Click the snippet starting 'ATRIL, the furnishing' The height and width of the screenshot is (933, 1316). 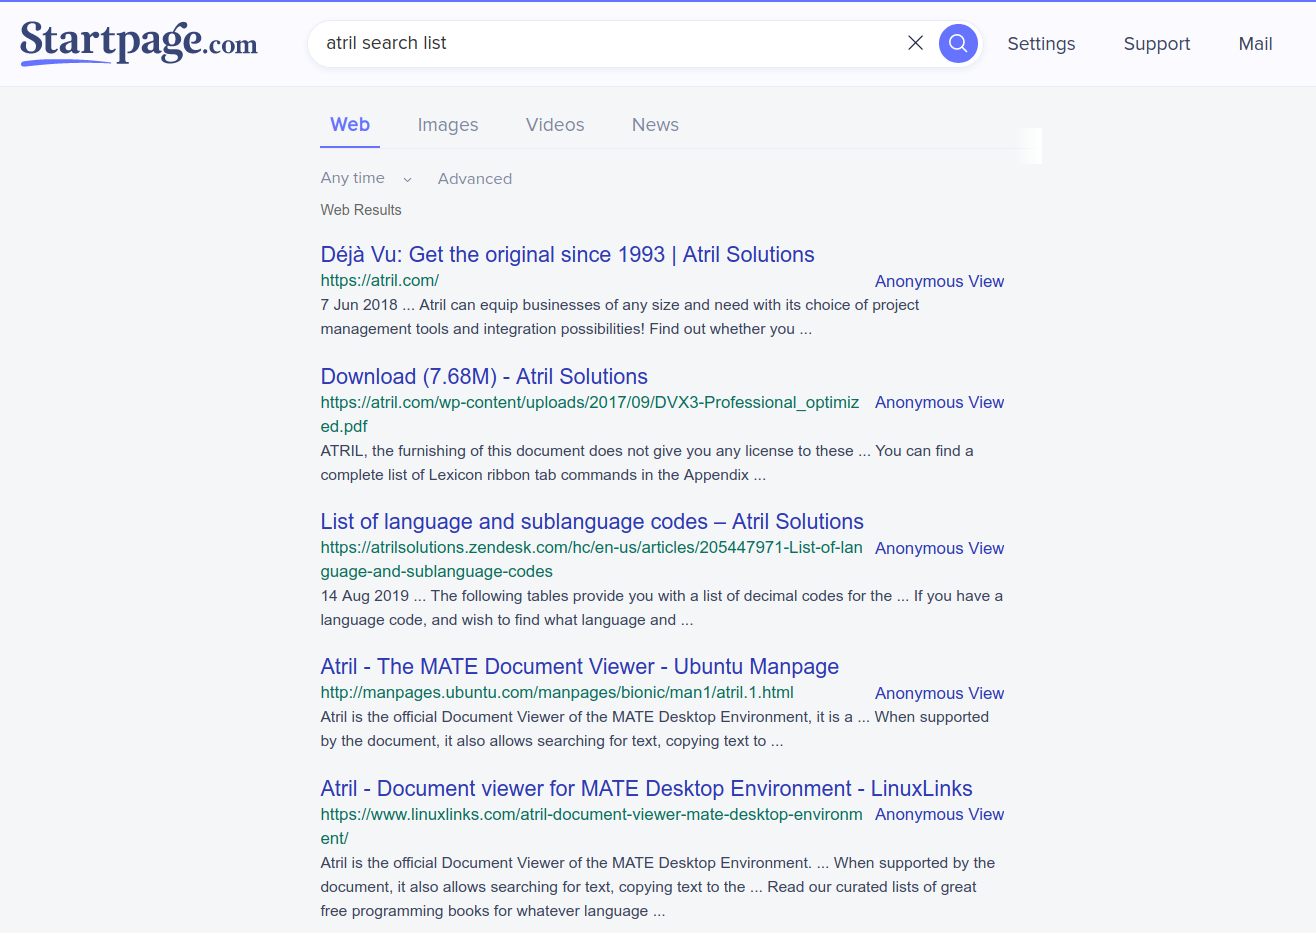tap(647, 463)
